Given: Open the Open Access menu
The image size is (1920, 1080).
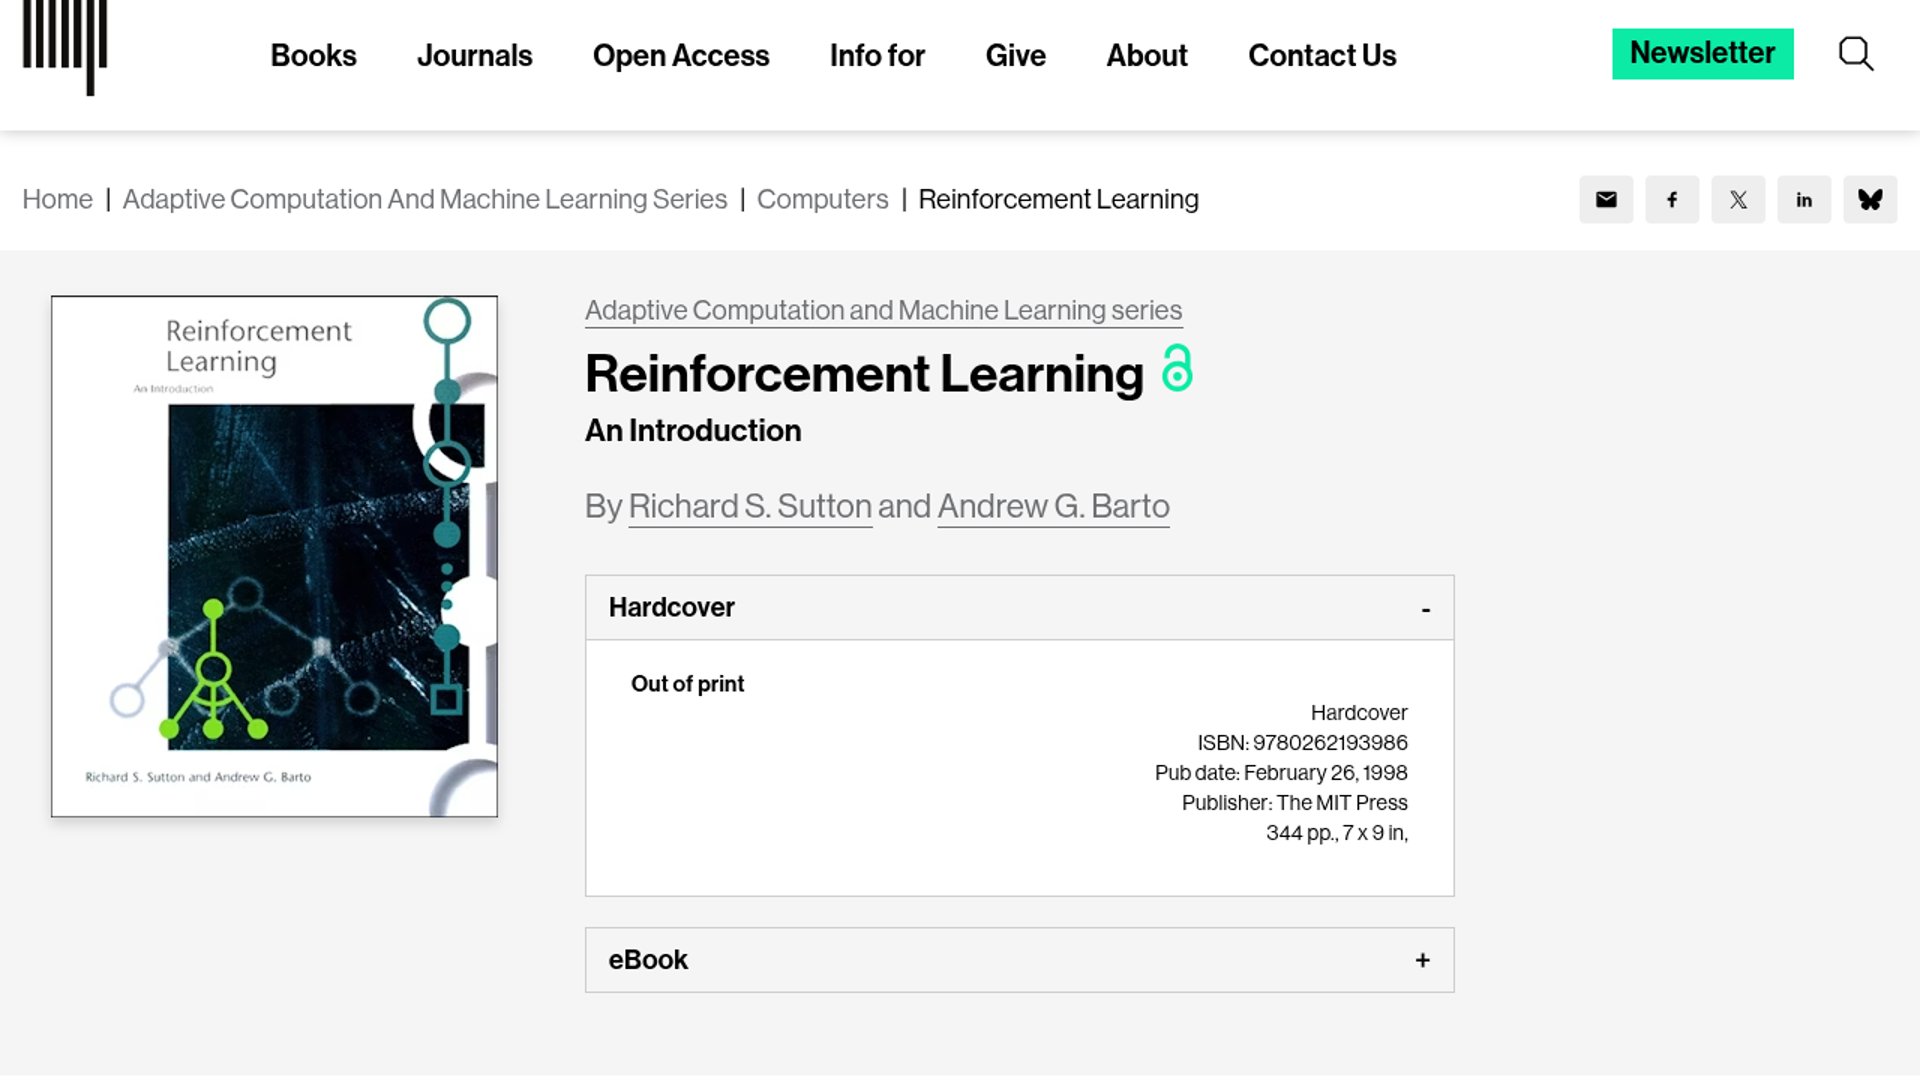Looking at the screenshot, I should [680, 55].
